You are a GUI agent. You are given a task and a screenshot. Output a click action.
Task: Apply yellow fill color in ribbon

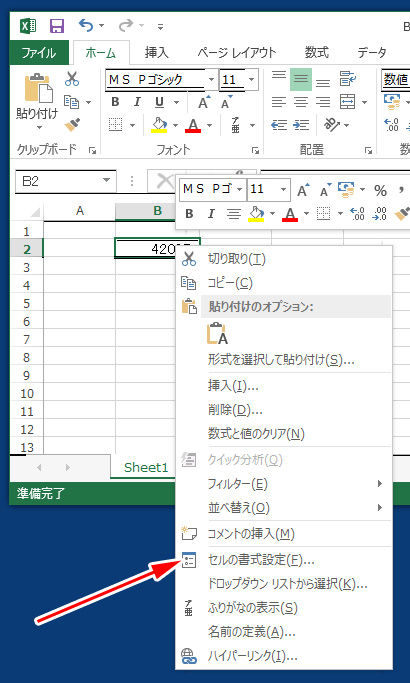pos(159,125)
